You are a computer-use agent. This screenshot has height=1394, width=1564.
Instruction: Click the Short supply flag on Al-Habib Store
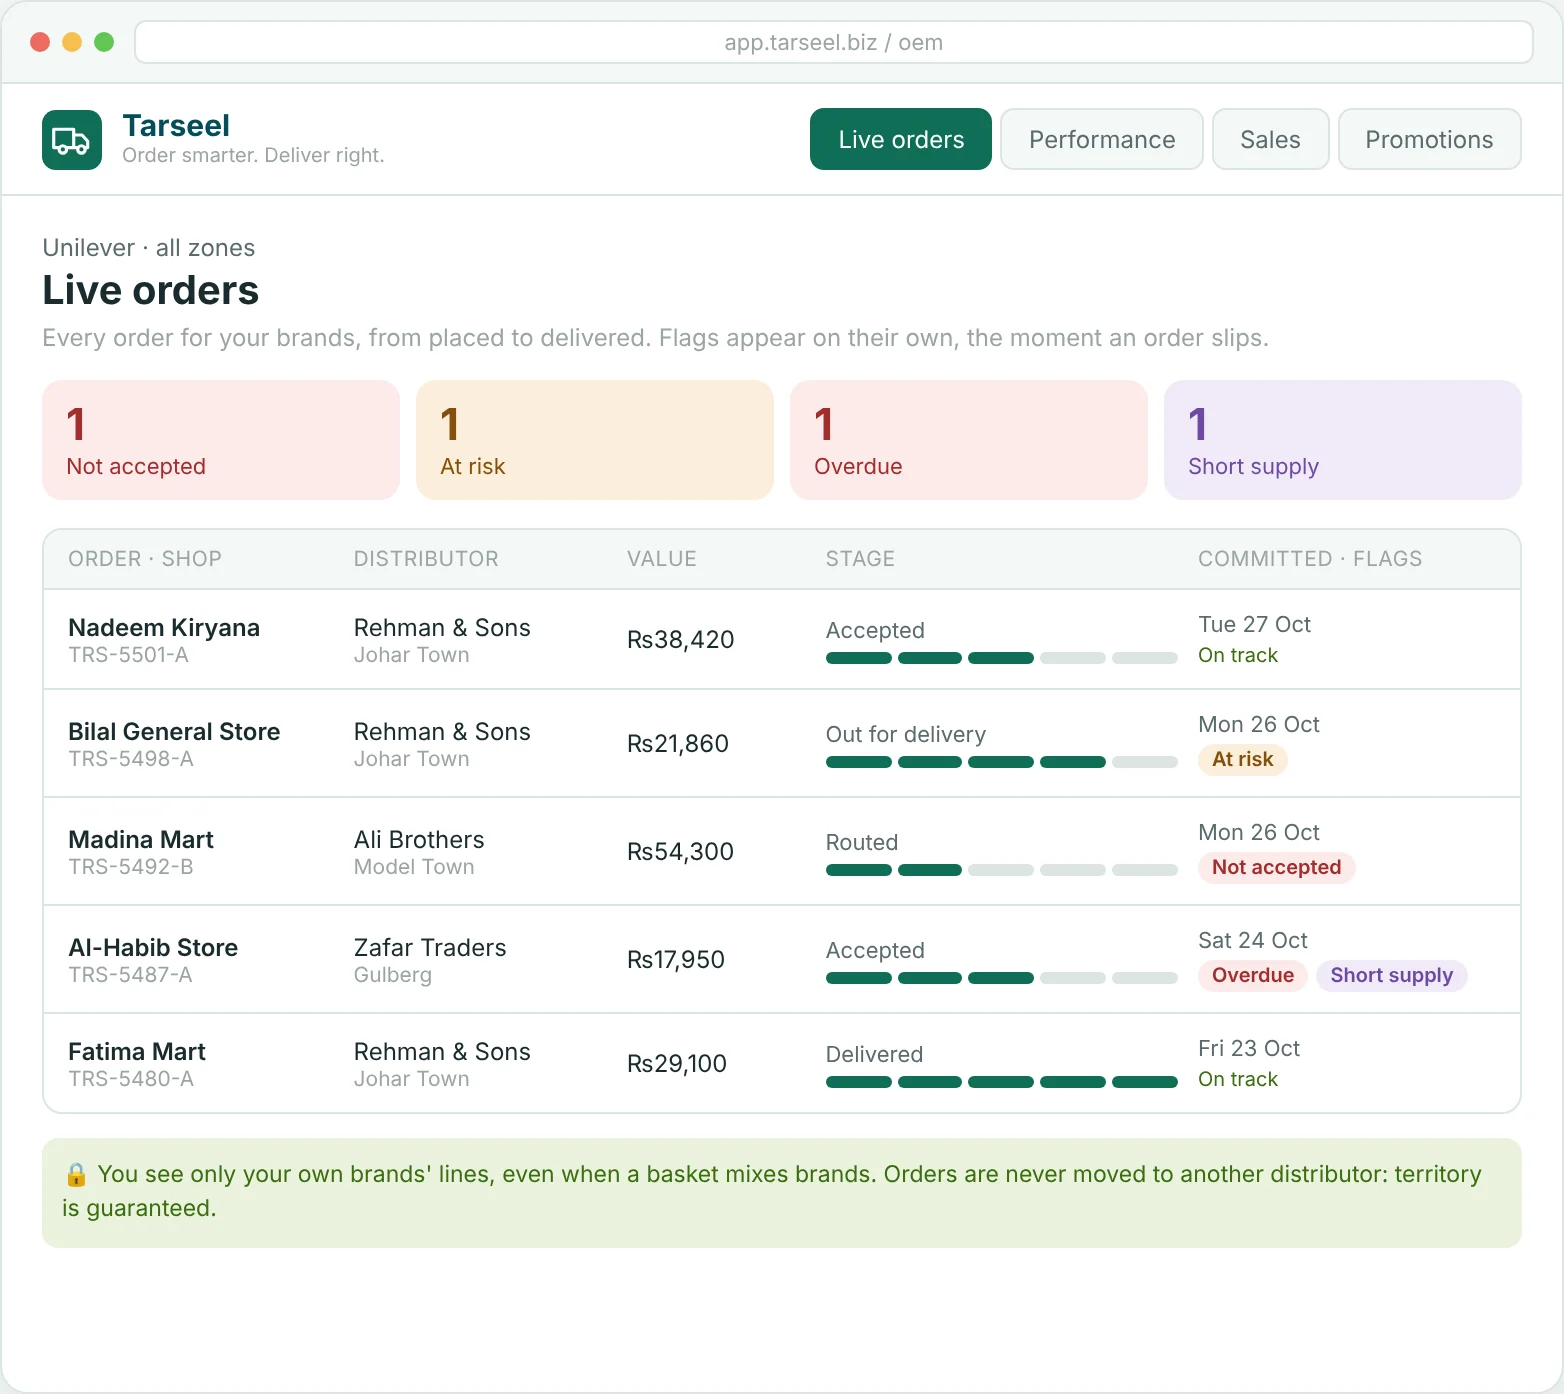point(1392,975)
